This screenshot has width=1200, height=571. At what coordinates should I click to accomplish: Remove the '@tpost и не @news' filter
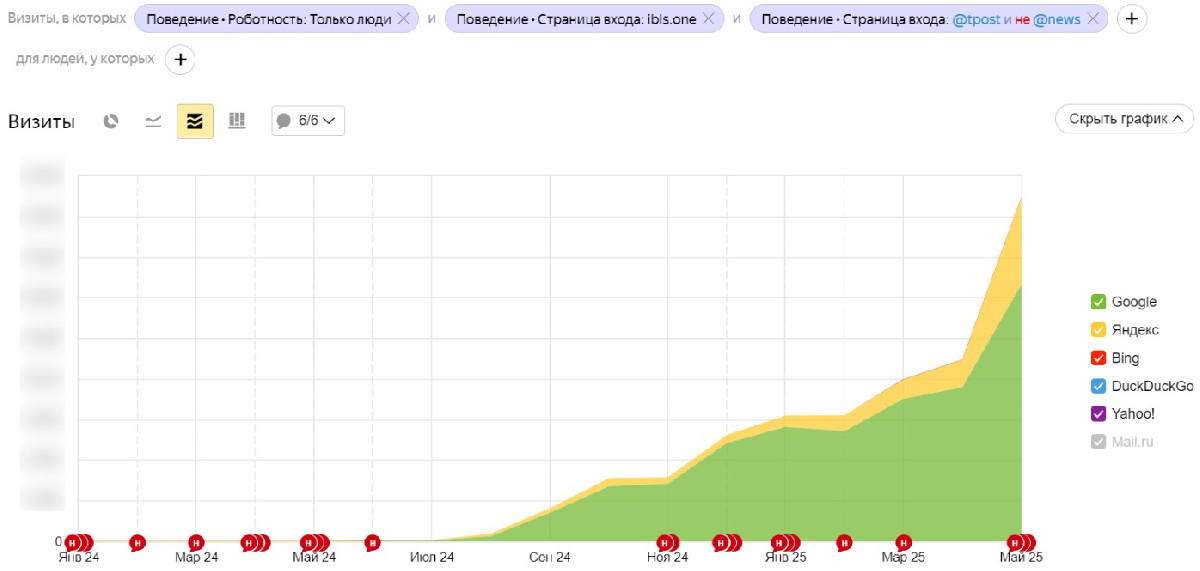1092,19
